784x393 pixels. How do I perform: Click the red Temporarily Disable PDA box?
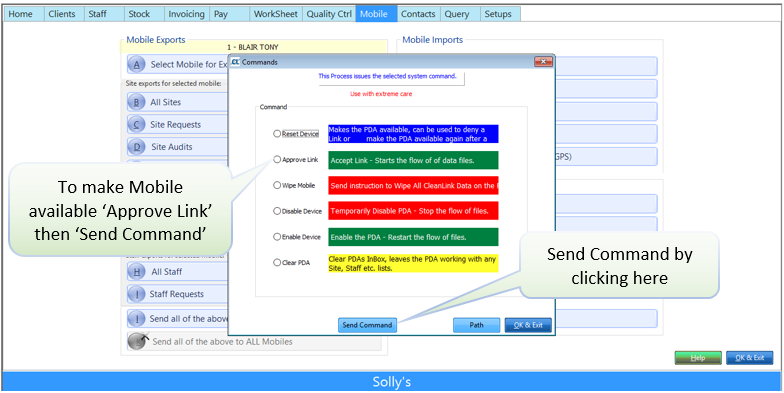pos(414,211)
